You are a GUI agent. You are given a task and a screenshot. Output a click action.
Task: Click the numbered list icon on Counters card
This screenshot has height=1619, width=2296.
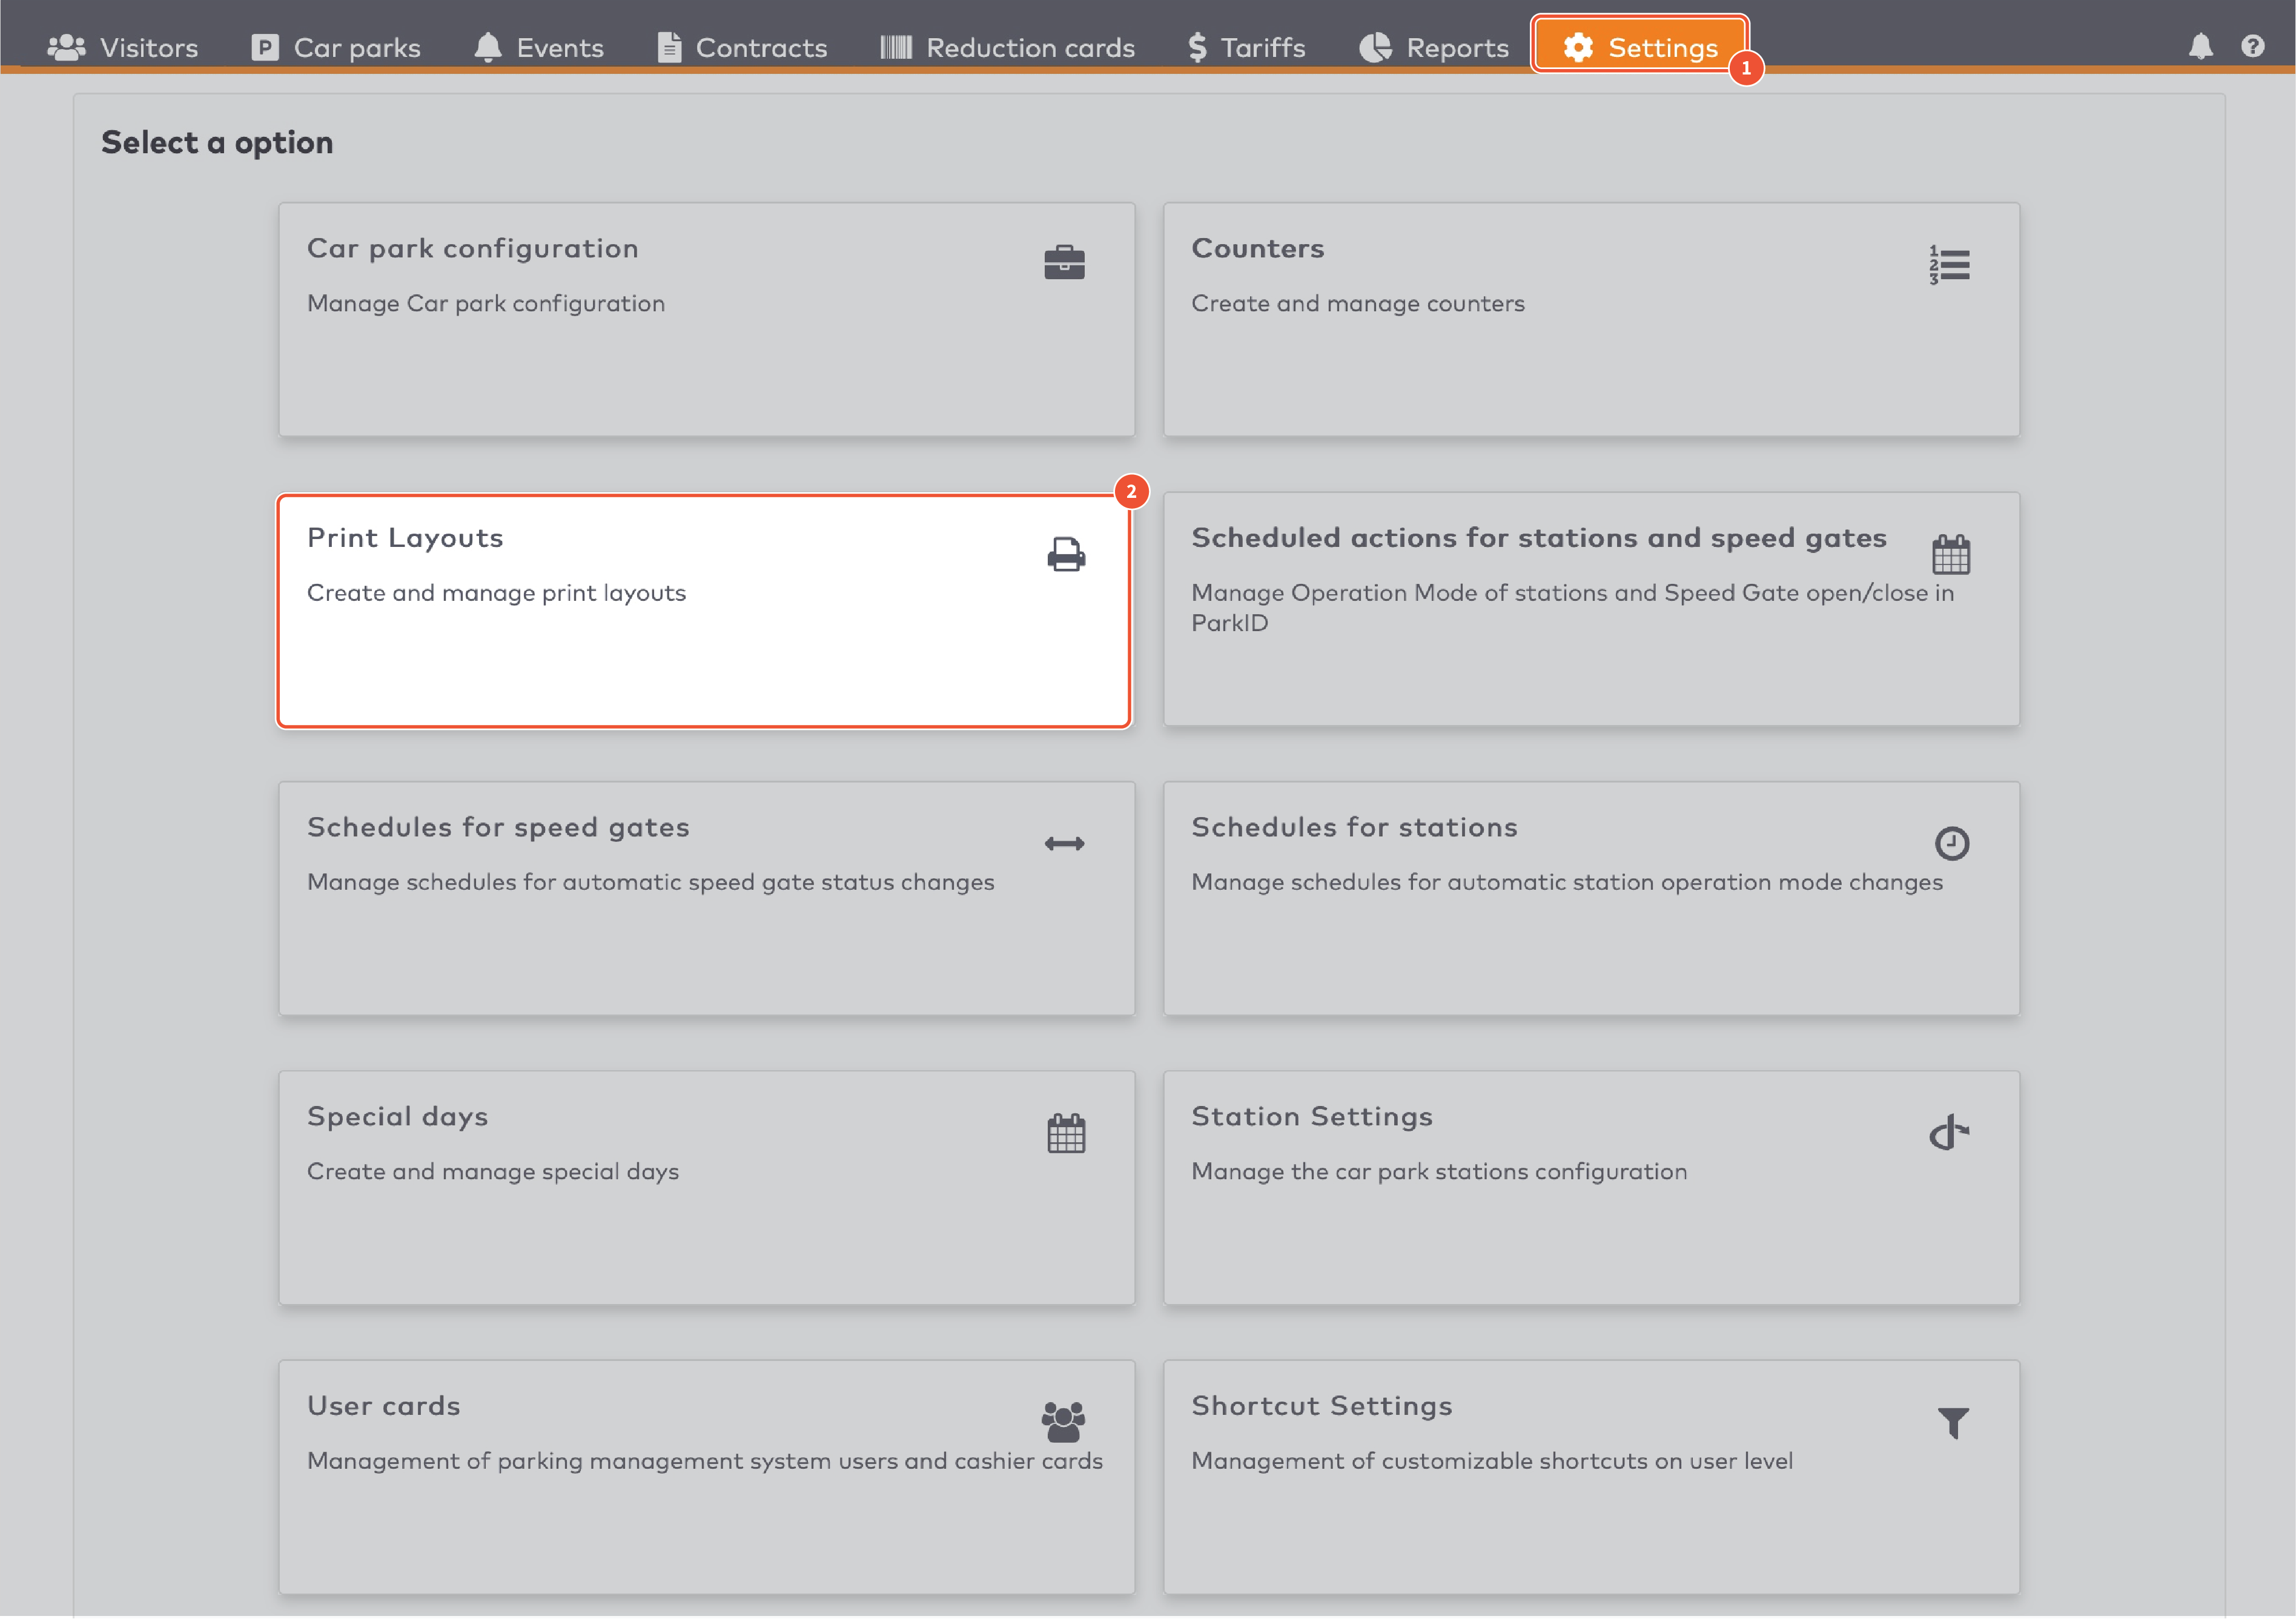[x=1949, y=265]
